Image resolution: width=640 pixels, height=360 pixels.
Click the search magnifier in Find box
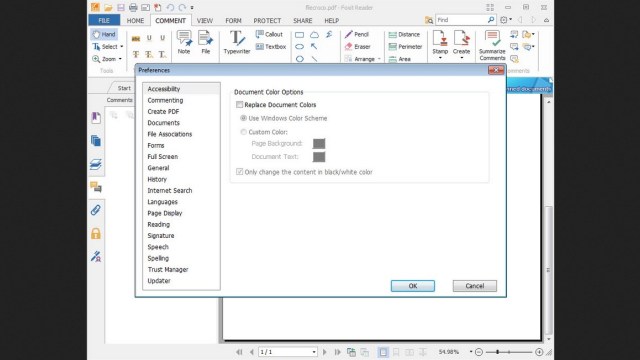point(491,20)
